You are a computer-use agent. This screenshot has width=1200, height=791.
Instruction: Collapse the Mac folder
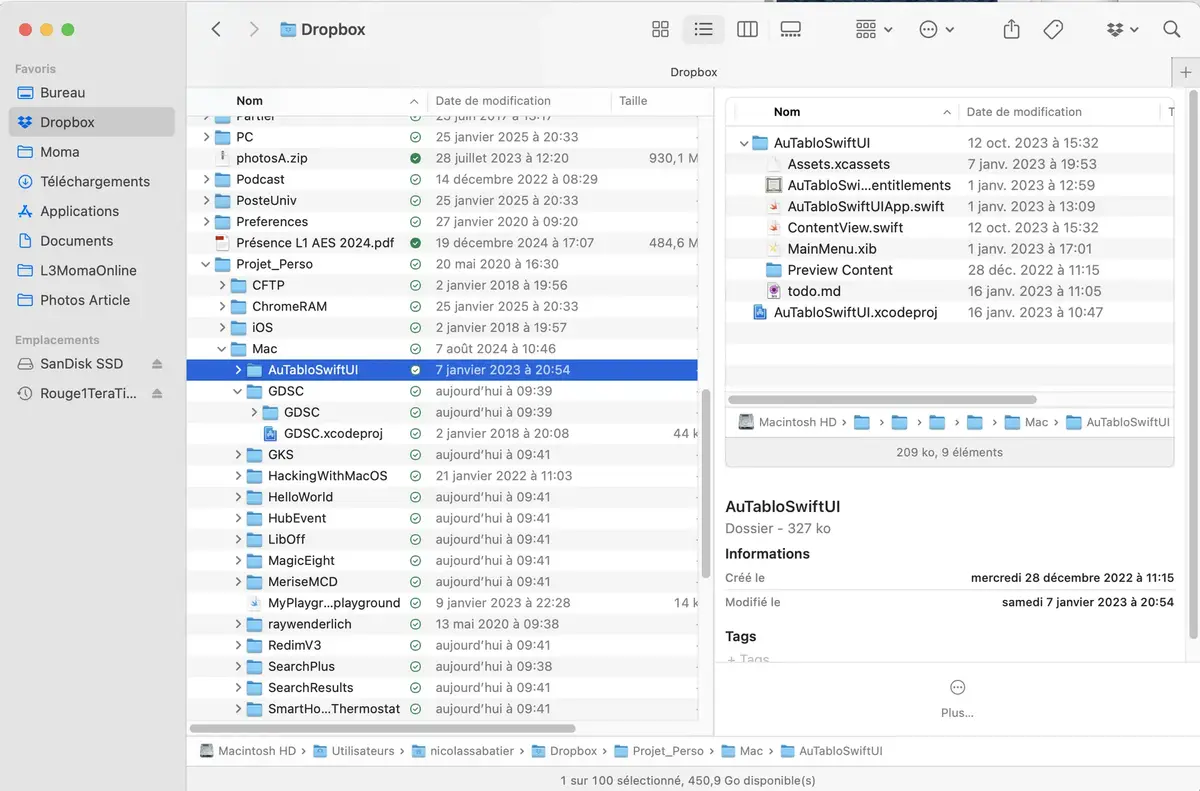[x=223, y=348]
